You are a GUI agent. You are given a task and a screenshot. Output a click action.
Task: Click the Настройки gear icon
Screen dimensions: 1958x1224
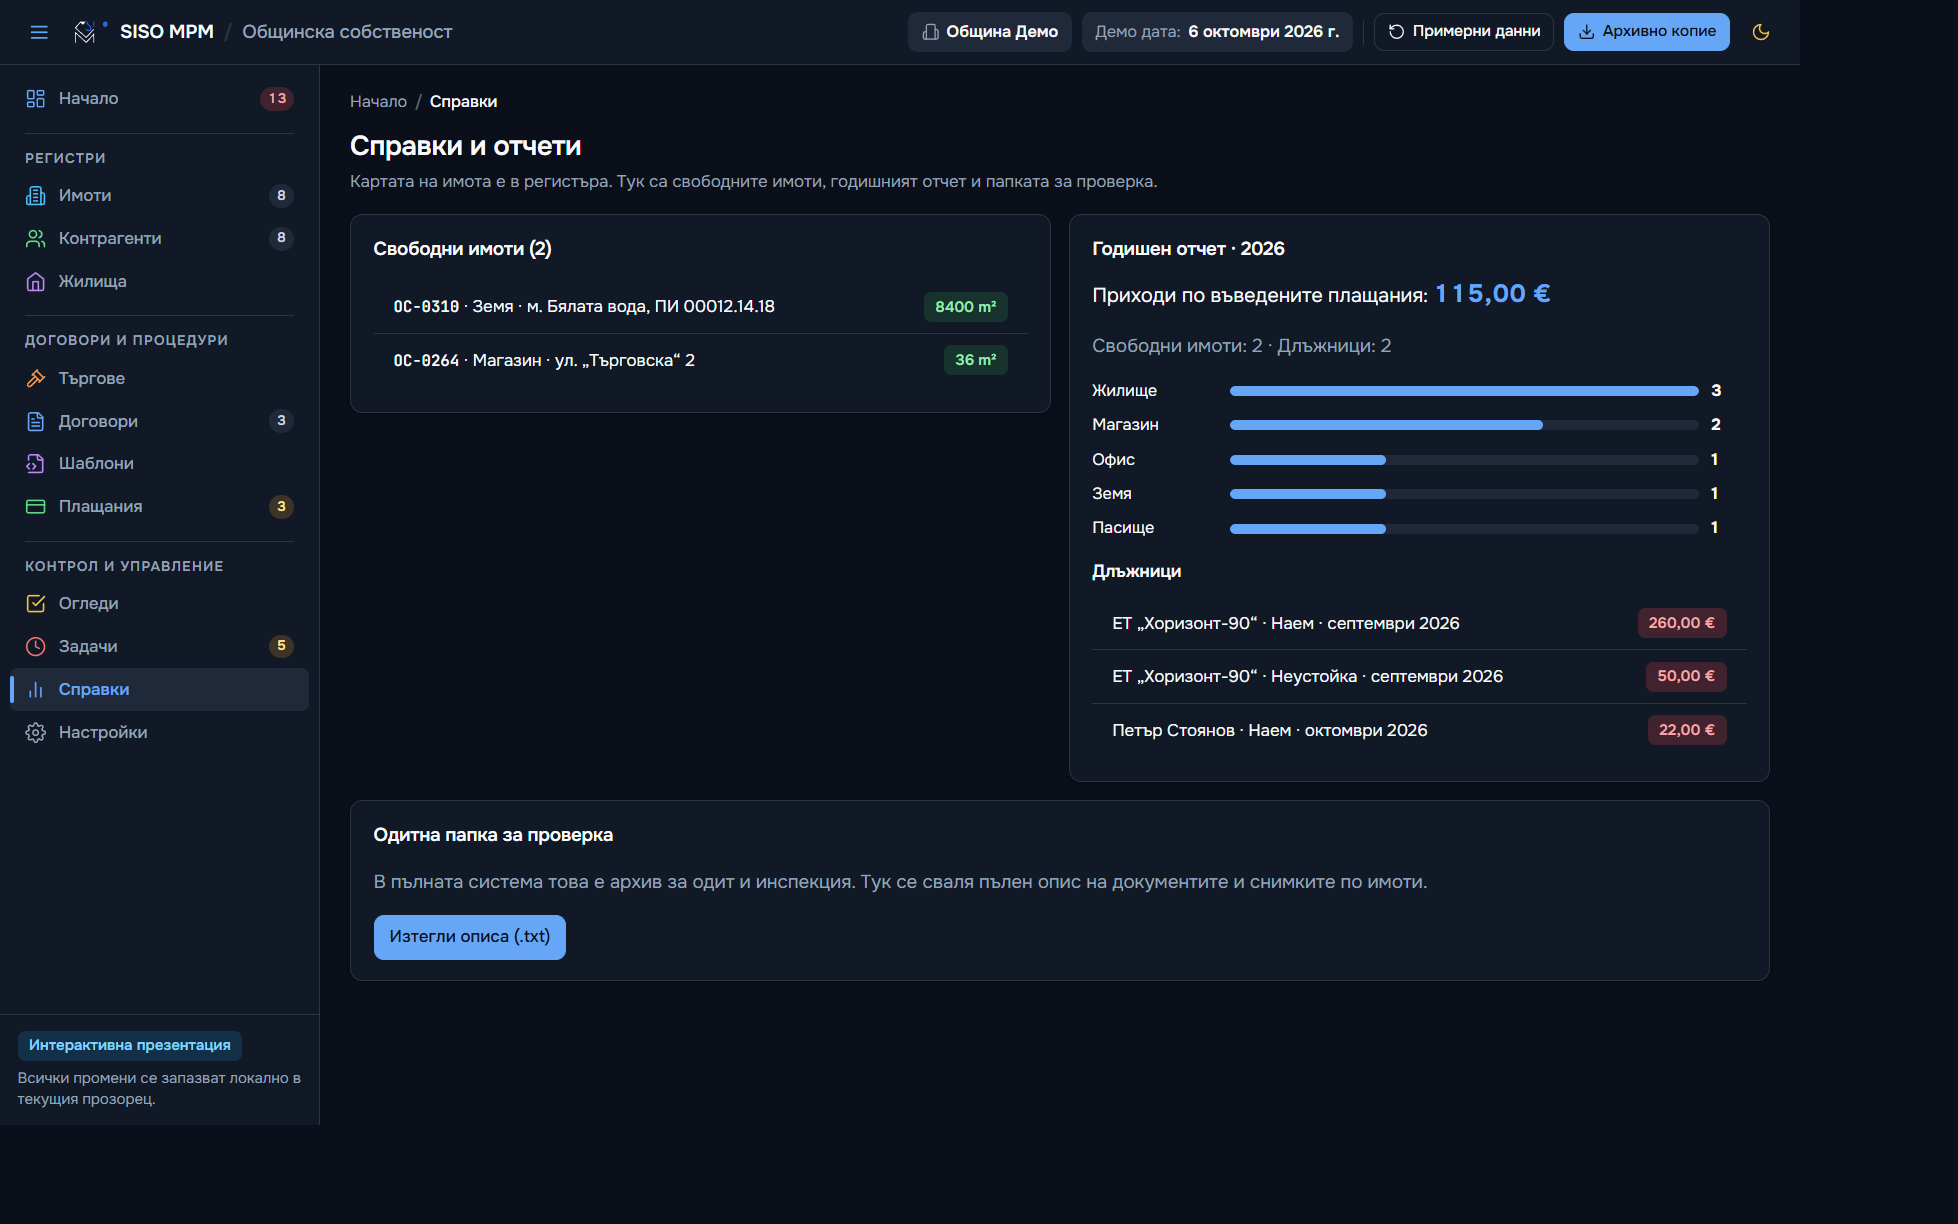[35, 732]
